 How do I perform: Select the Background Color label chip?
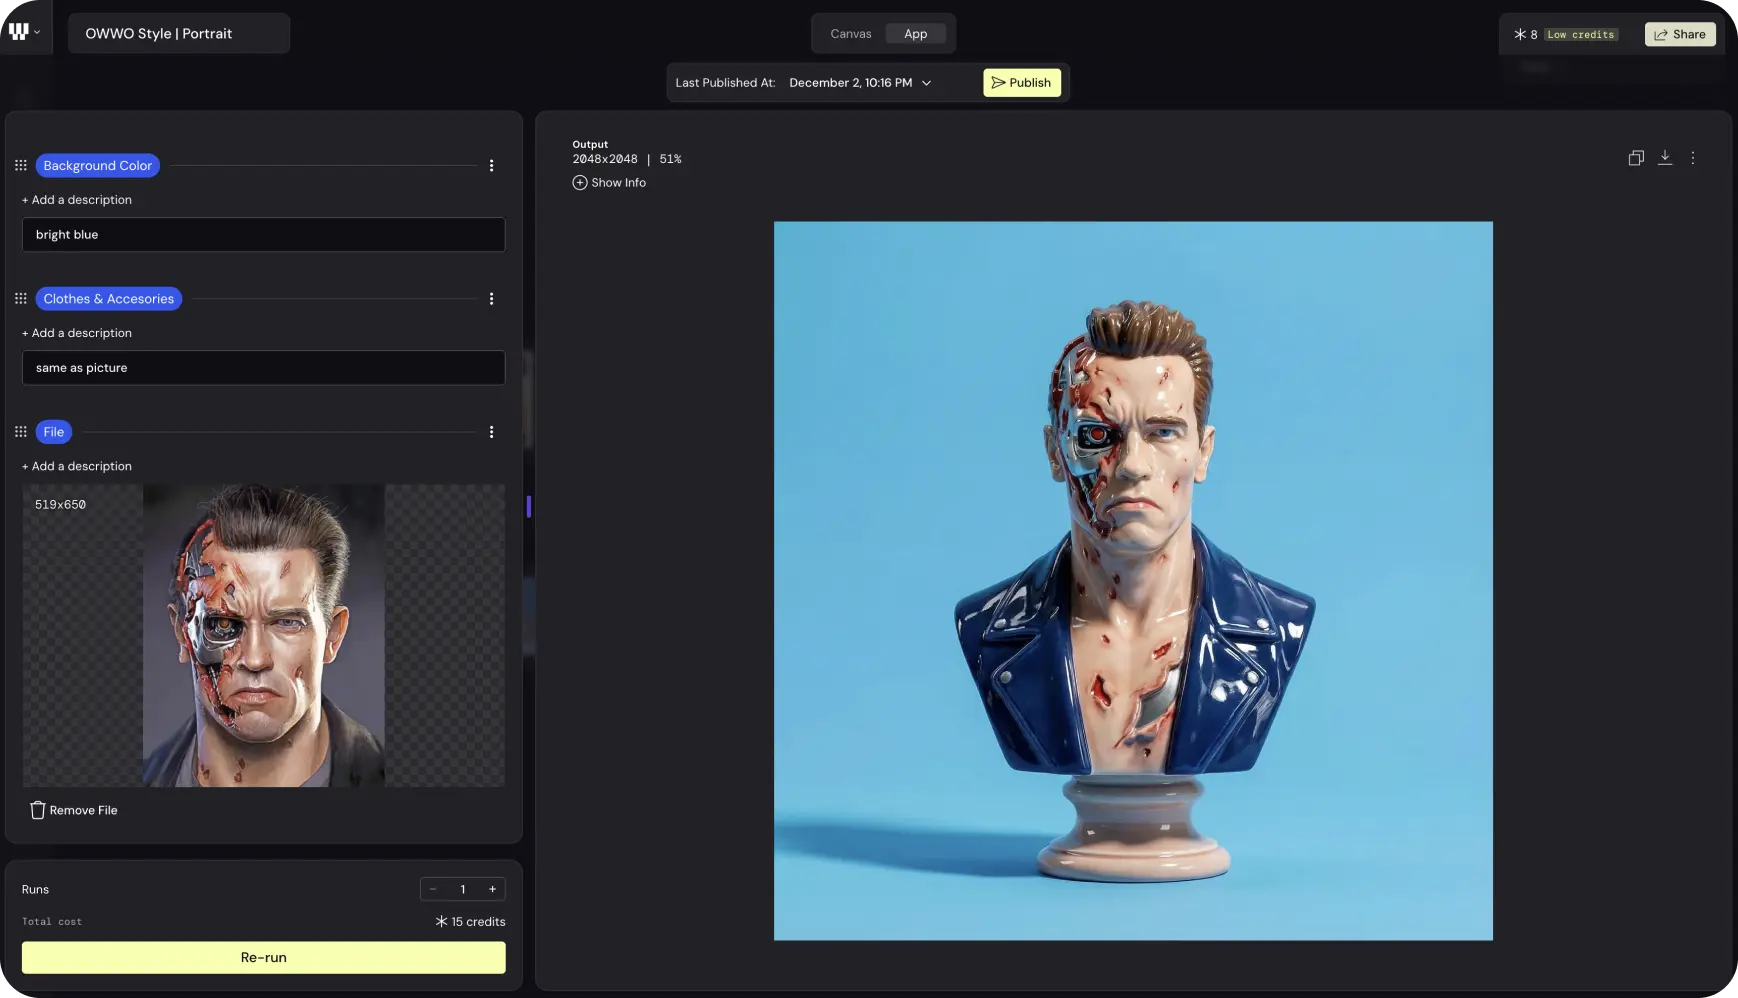point(98,165)
